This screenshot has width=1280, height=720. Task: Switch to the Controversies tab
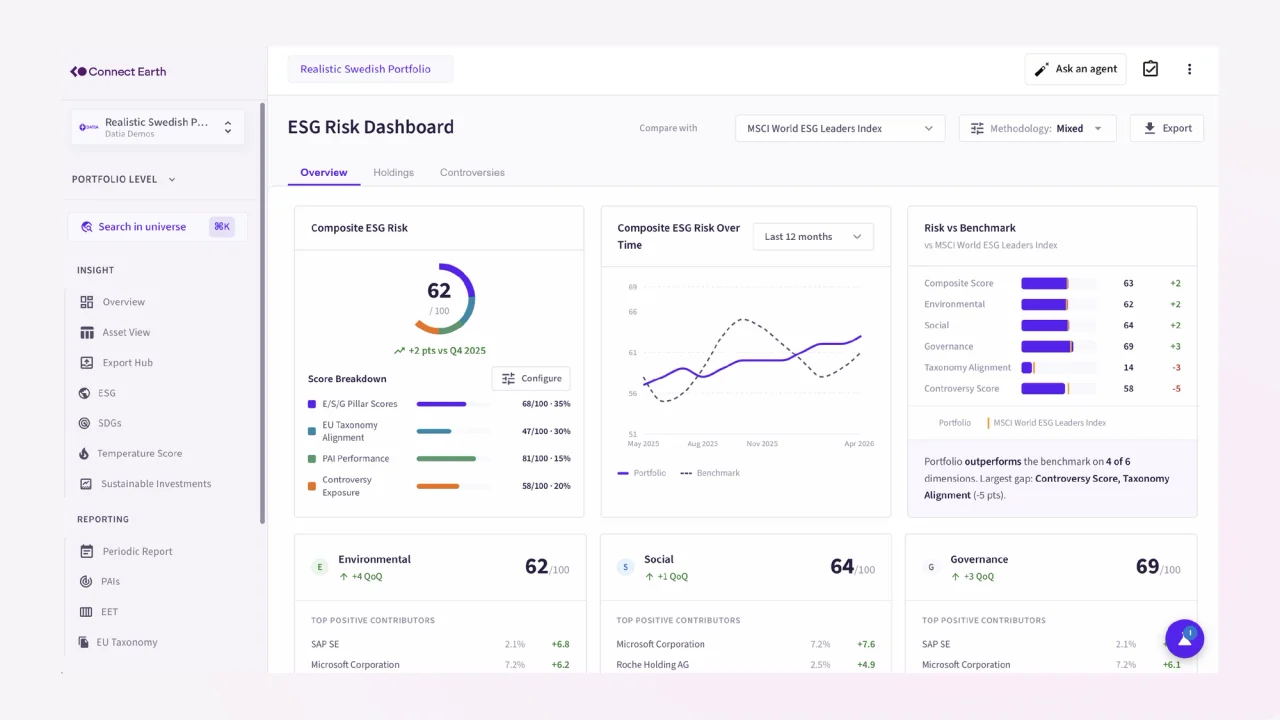pos(472,172)
